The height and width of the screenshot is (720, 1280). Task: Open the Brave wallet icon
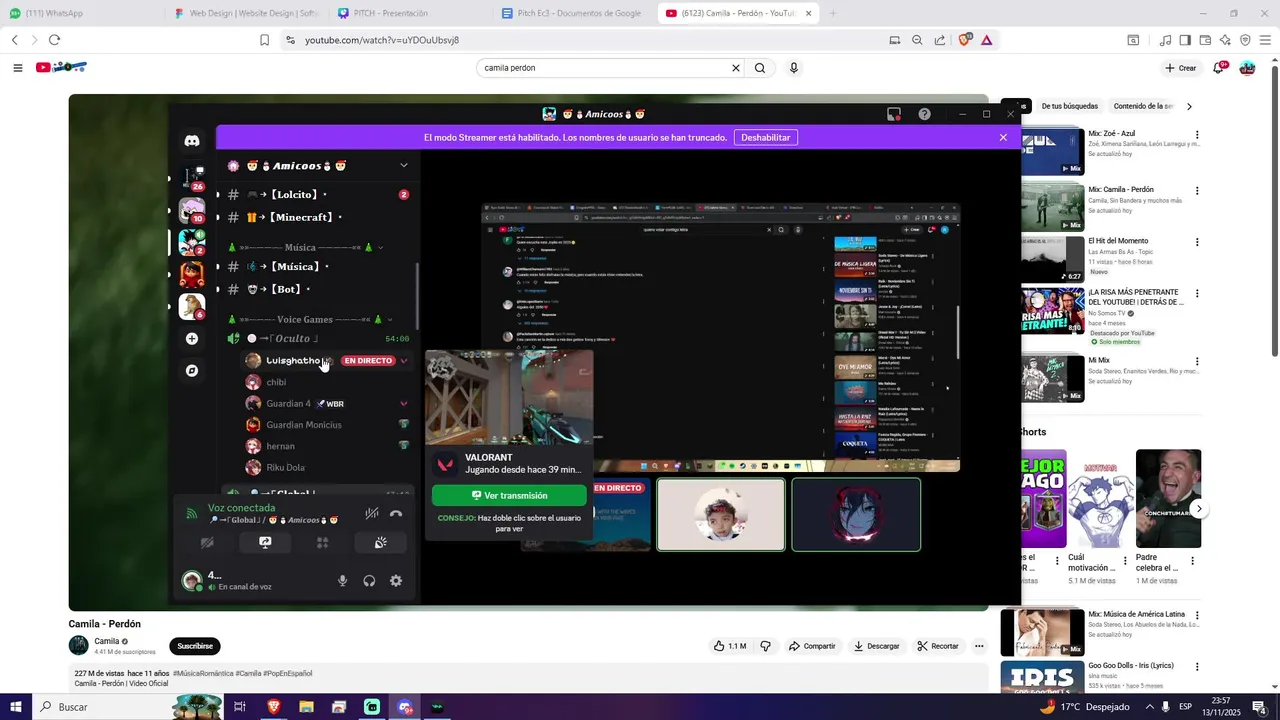[x=1205, y=40]
